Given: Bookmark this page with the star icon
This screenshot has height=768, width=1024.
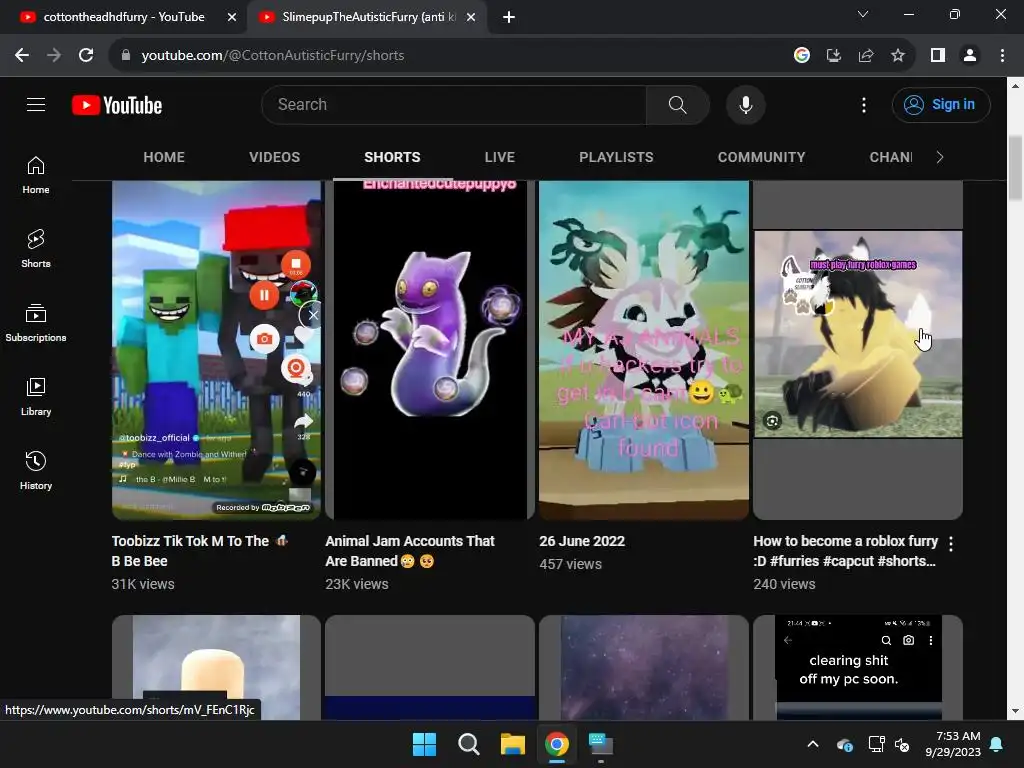Looking at the screenshot, I should point(898,56).
